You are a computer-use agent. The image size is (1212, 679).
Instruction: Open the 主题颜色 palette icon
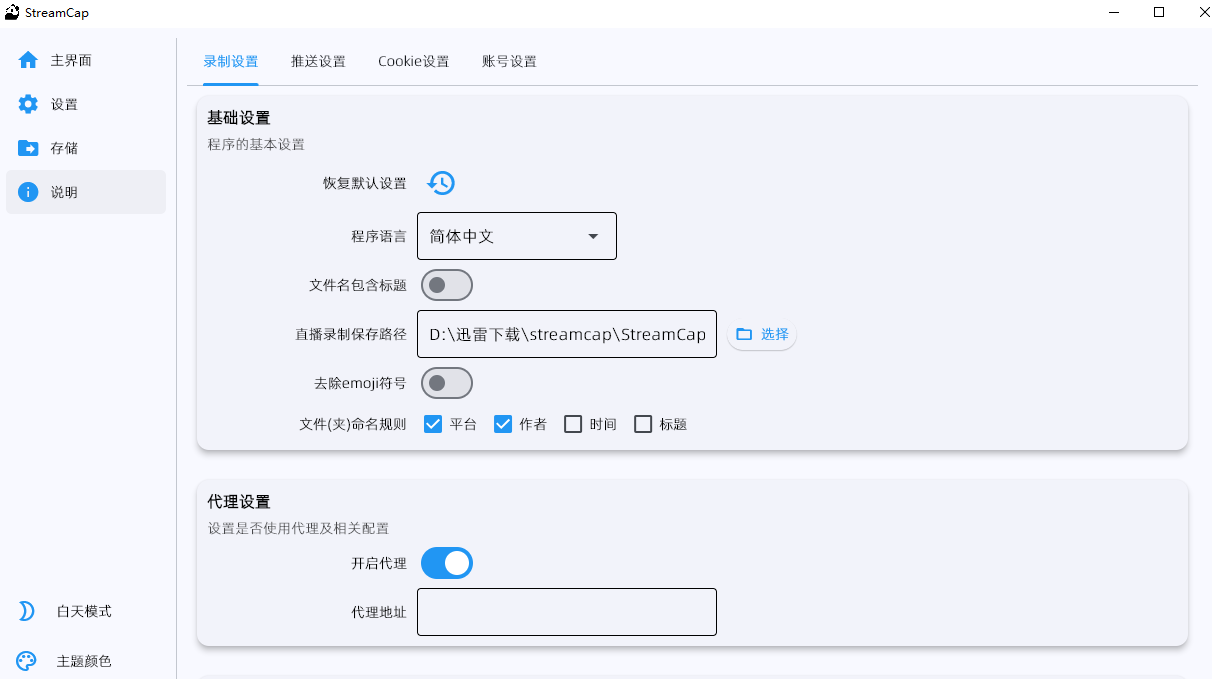[x=27, y=661]
